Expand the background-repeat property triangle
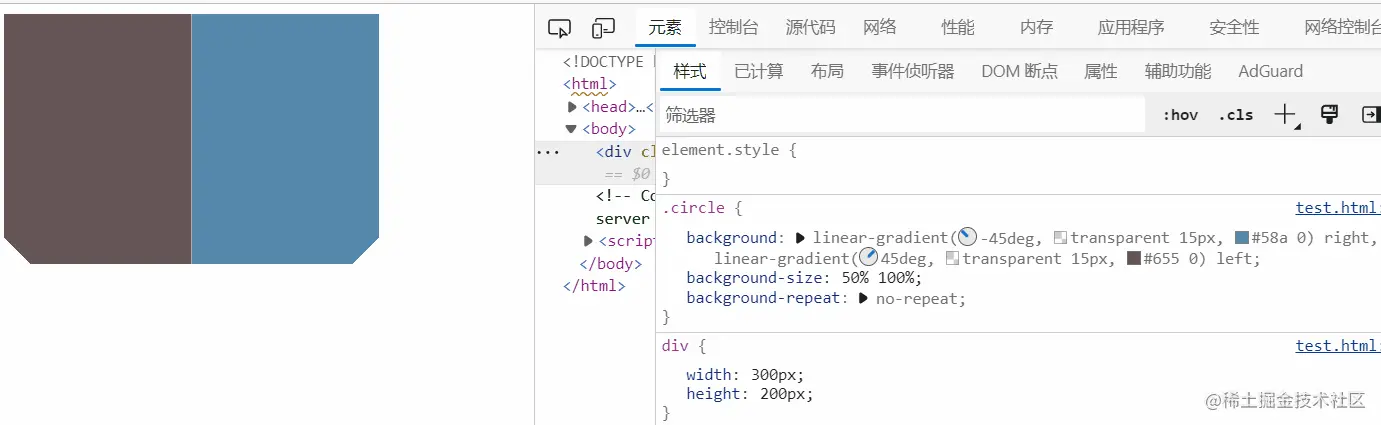 click(x=863, y=298)
